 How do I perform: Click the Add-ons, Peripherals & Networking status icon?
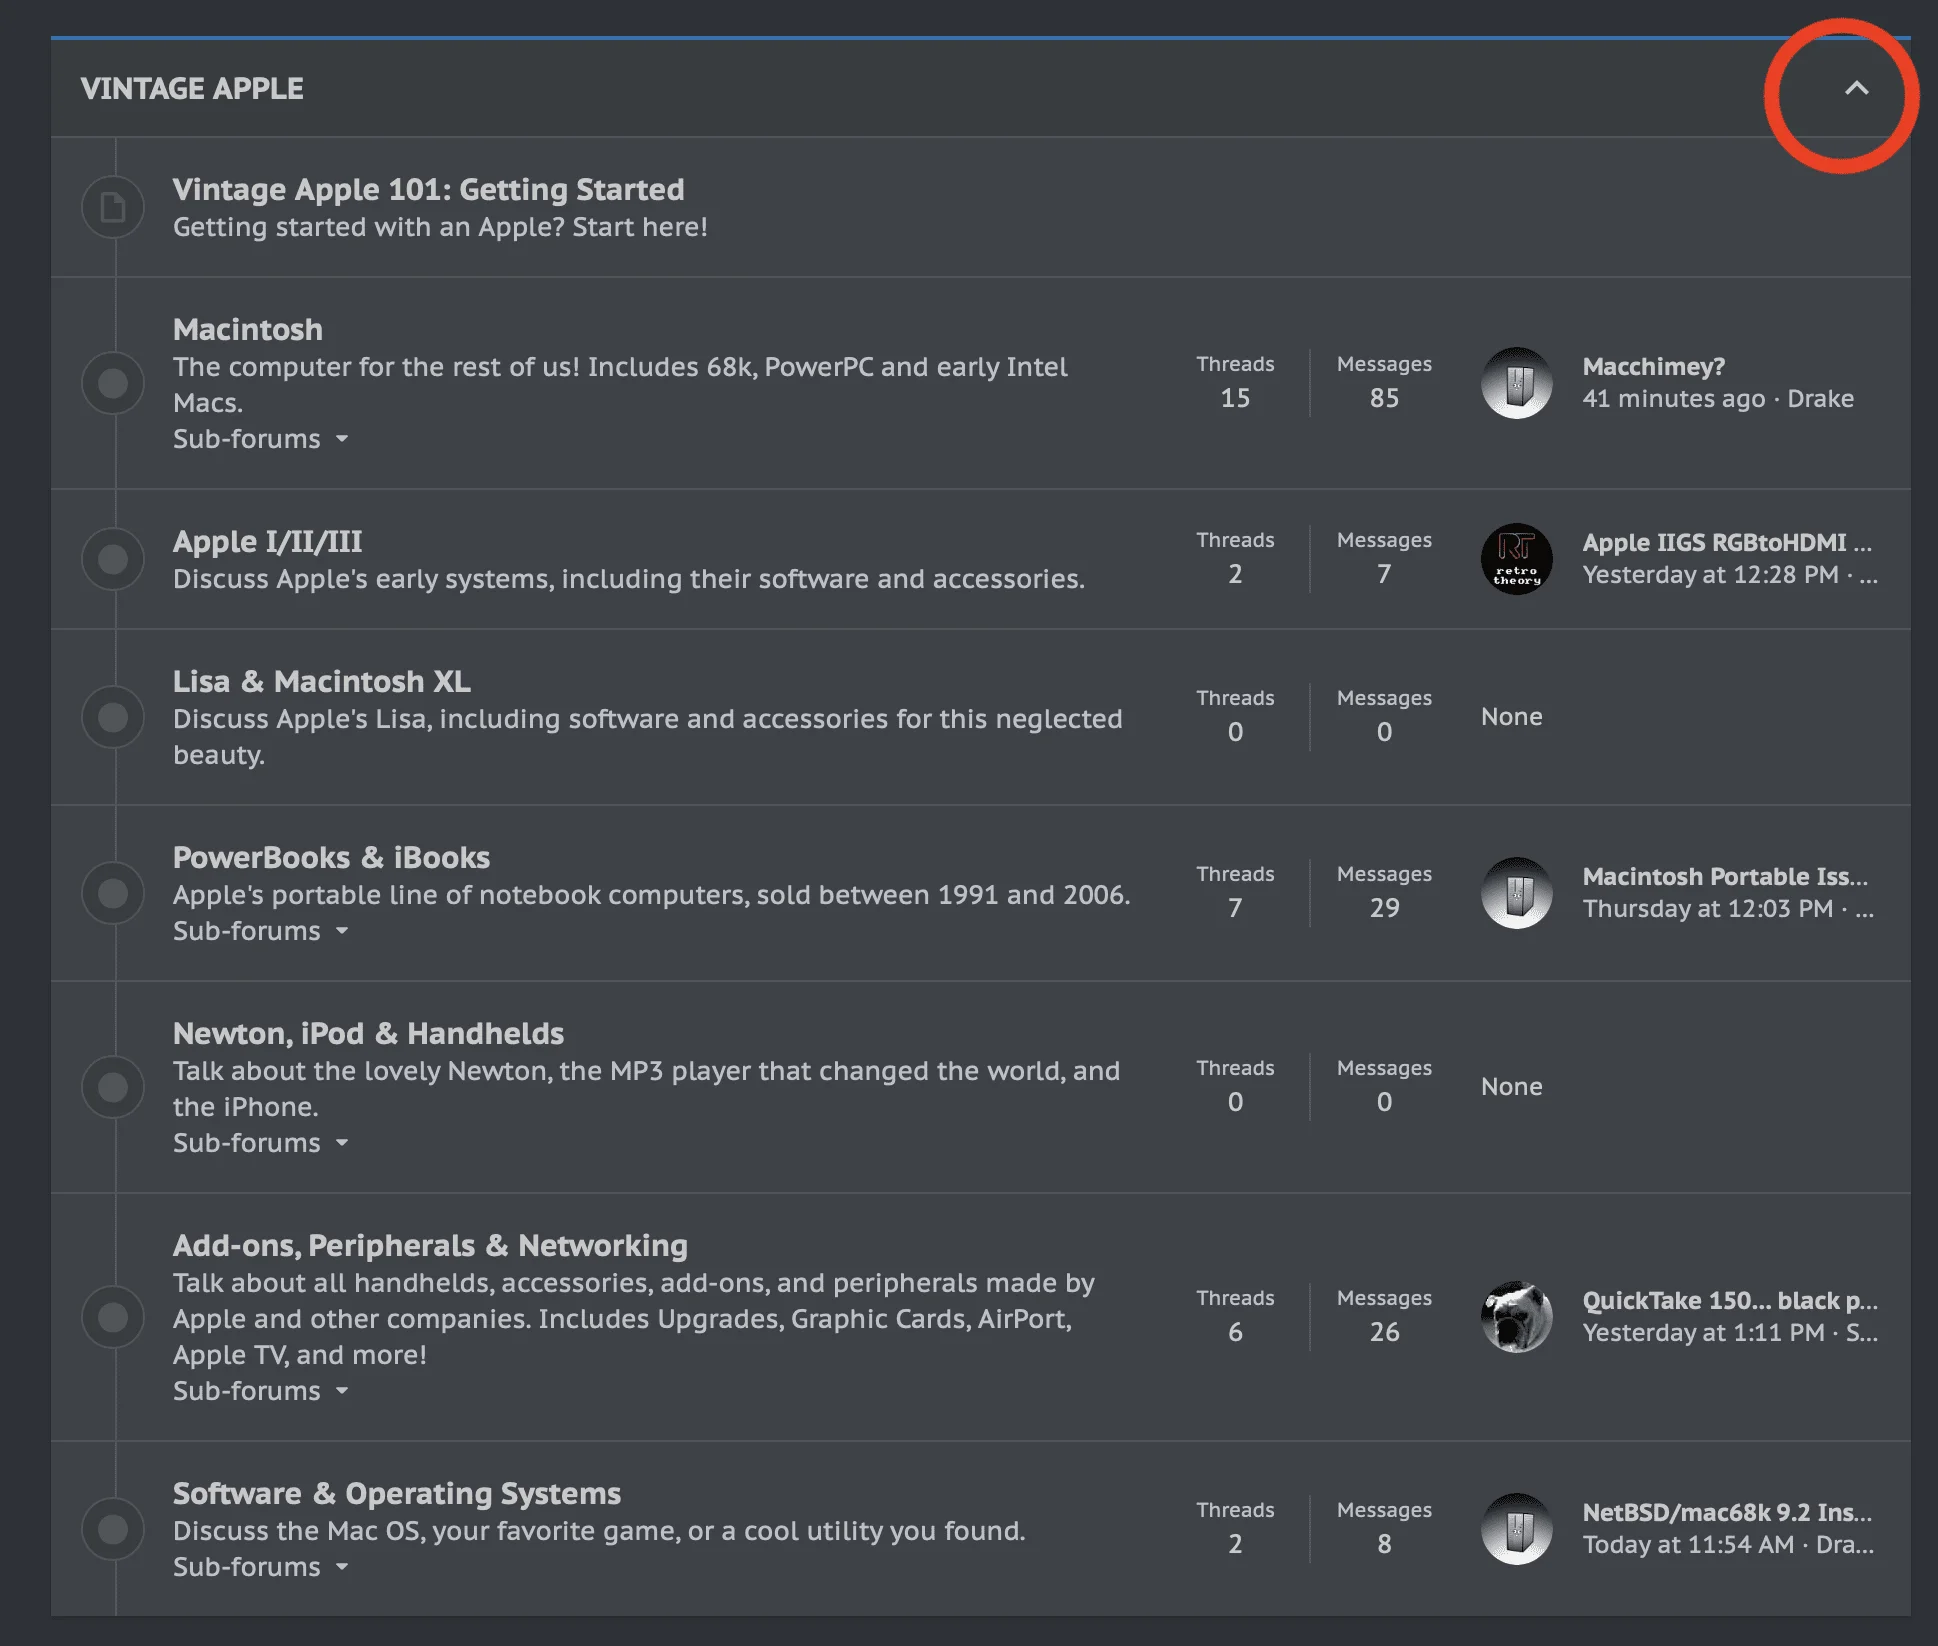click(x=113, y=1317)
